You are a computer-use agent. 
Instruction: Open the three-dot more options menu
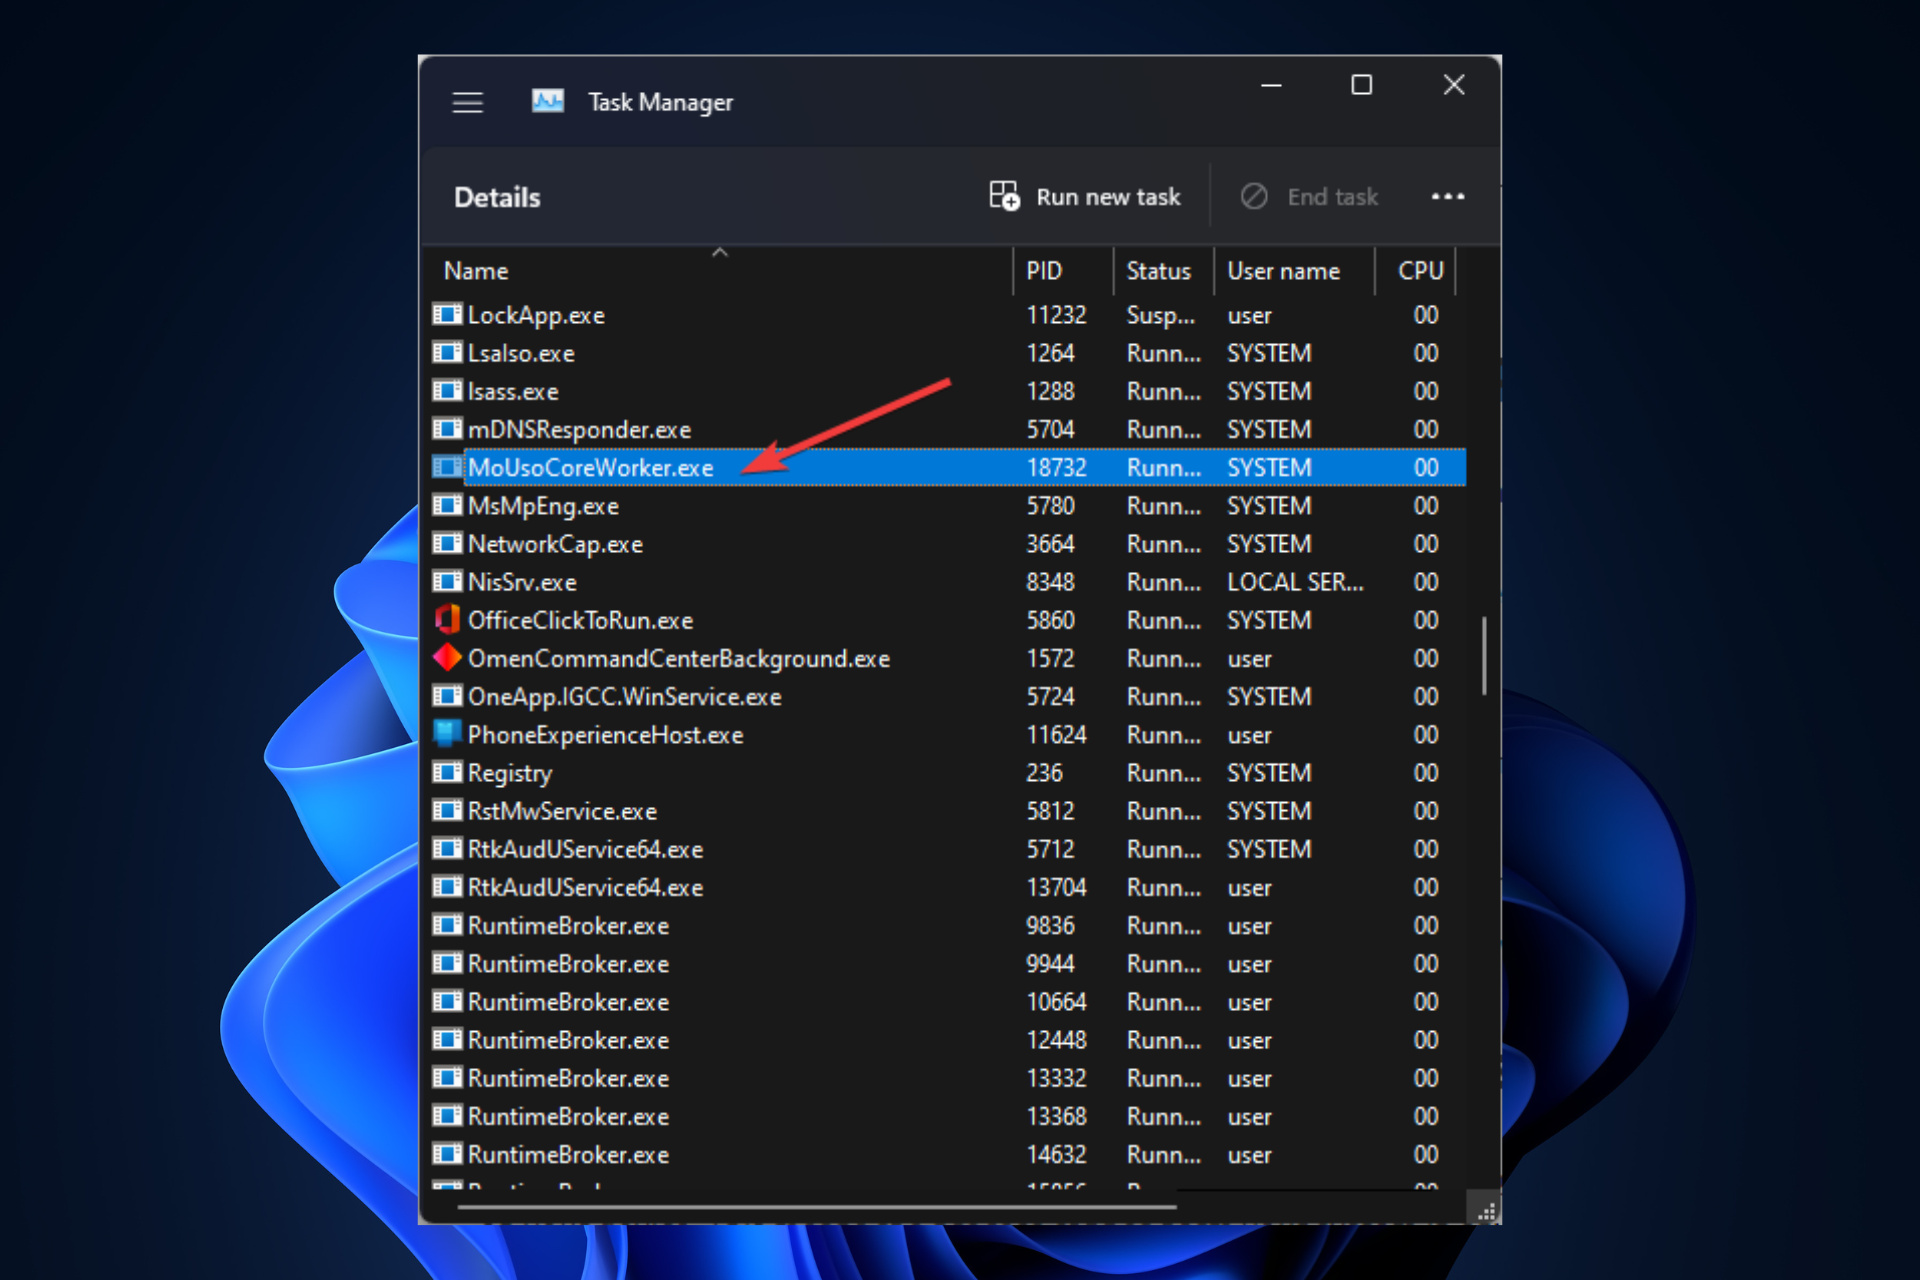1447,196
